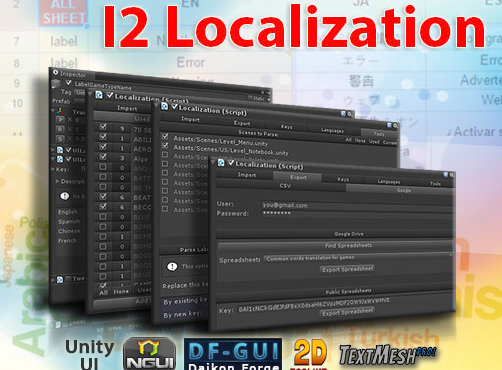This screenshot has height=370, width=502.
Task: Click script icon of the key-list Localization panel
Action: (99, 95)
